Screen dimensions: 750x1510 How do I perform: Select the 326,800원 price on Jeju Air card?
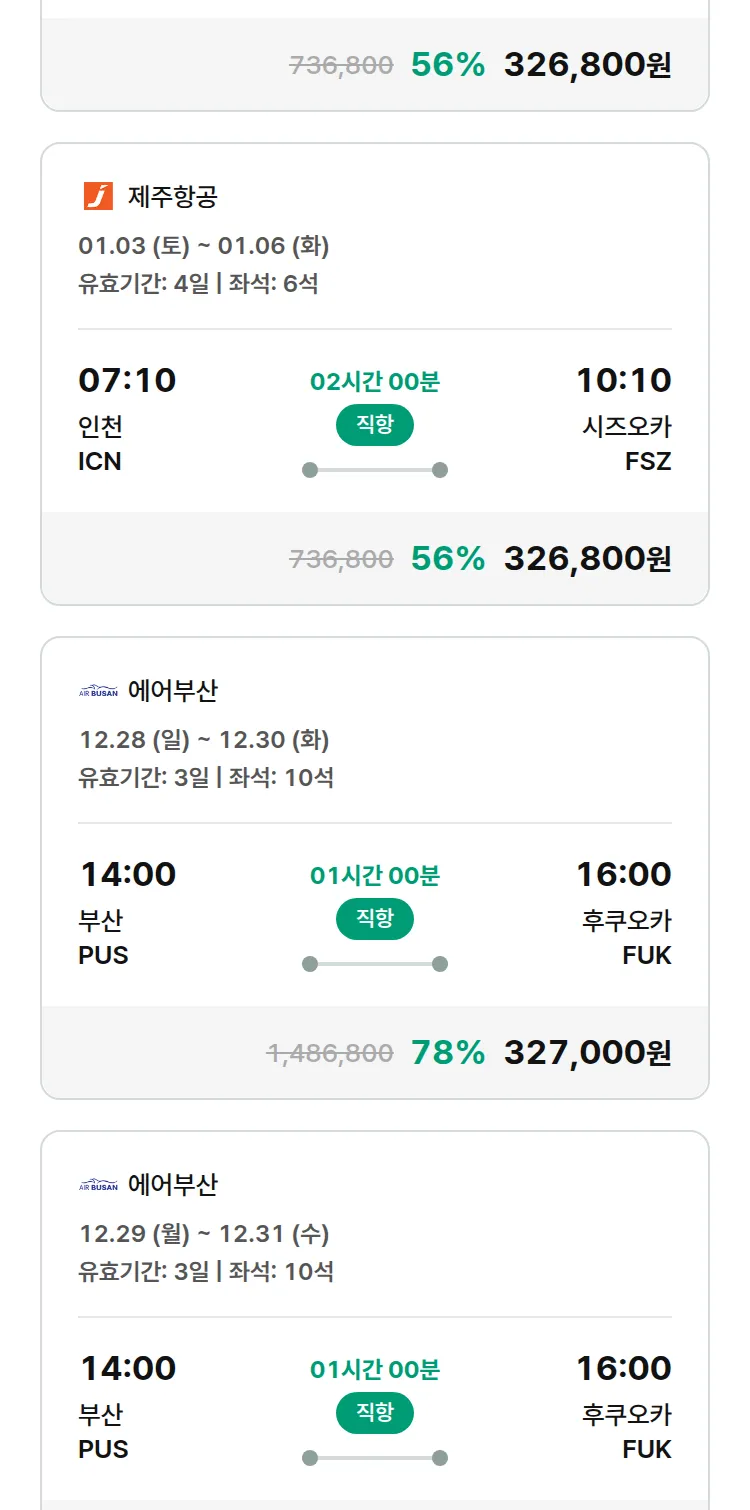[587, 558]
